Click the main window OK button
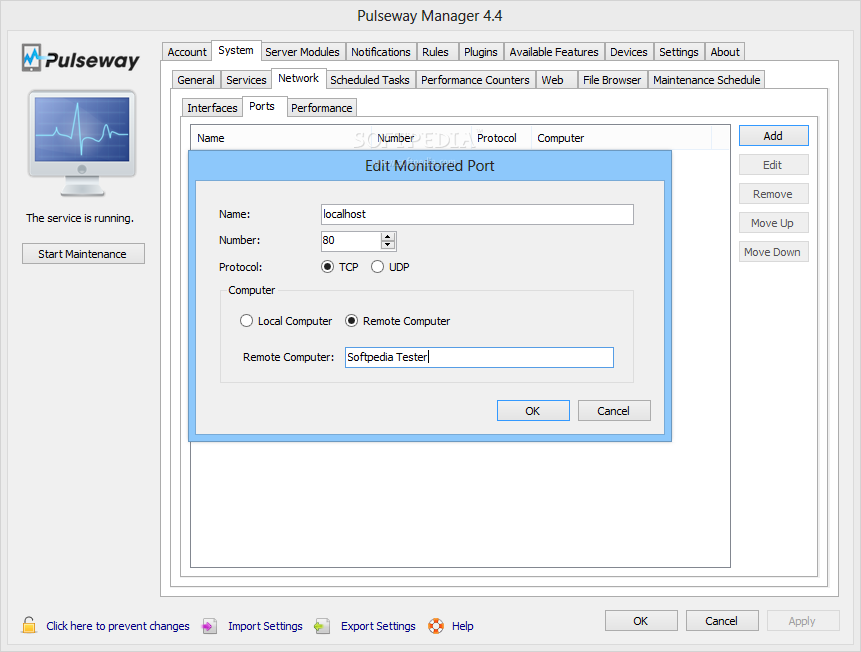The width and height of the screenshot is (861, 652). (x=641, y=621)
